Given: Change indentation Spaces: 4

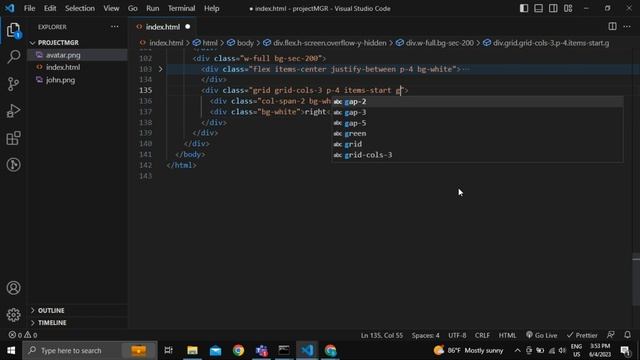Looking at the screenshot, I should [425, 335].
